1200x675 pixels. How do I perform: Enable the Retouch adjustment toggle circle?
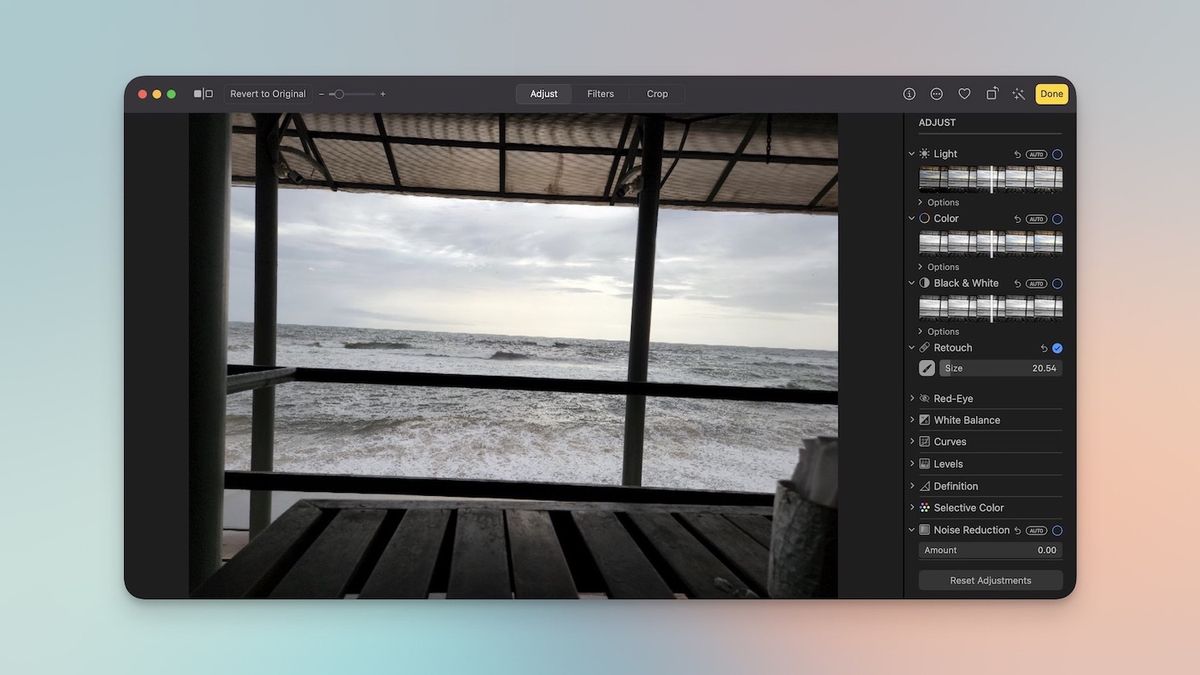[x=1057, y=348]
